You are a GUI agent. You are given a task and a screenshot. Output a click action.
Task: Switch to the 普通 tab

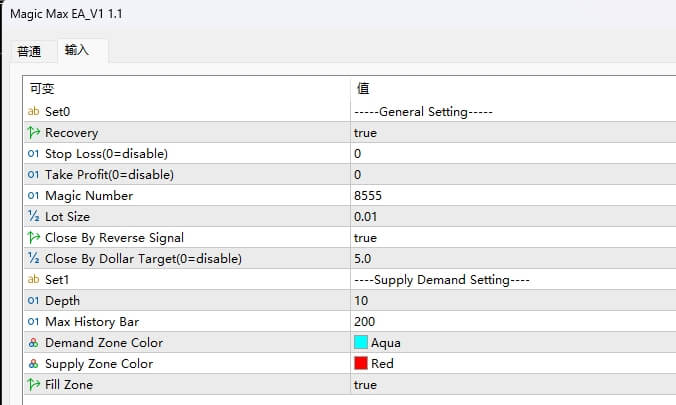click(x=30, y=51)
